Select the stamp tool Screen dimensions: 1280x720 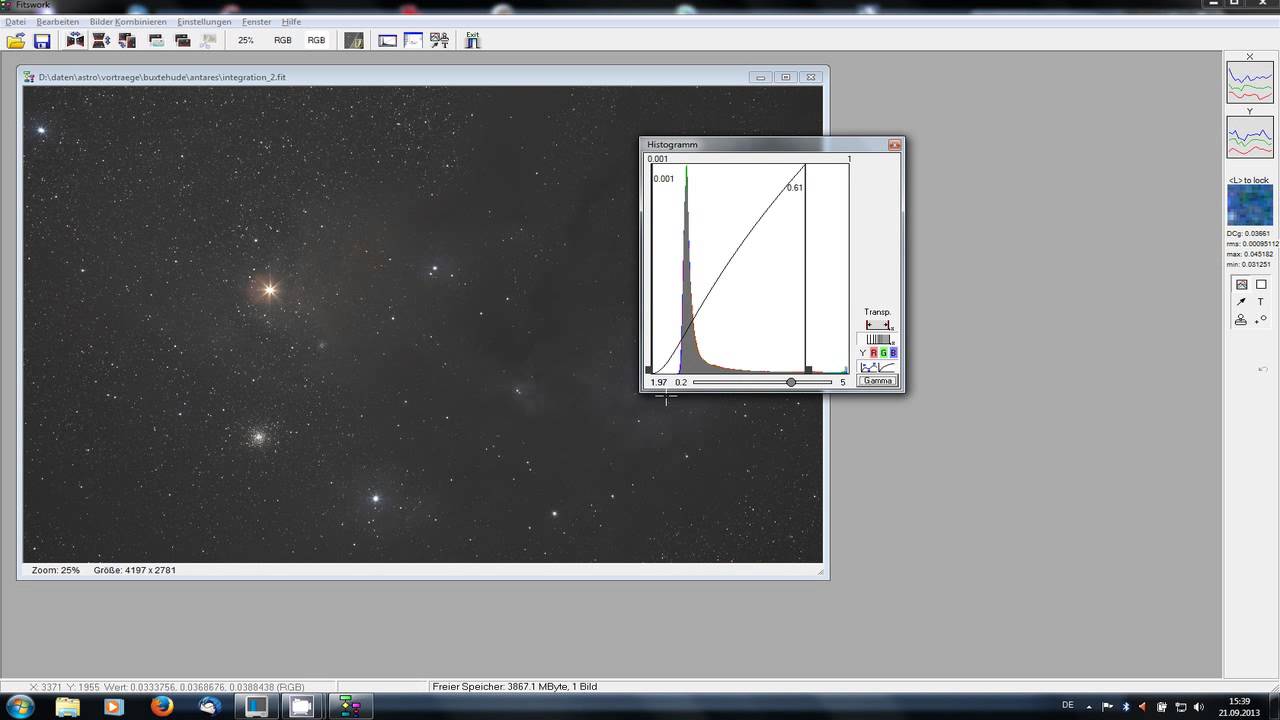[1241, 319]
